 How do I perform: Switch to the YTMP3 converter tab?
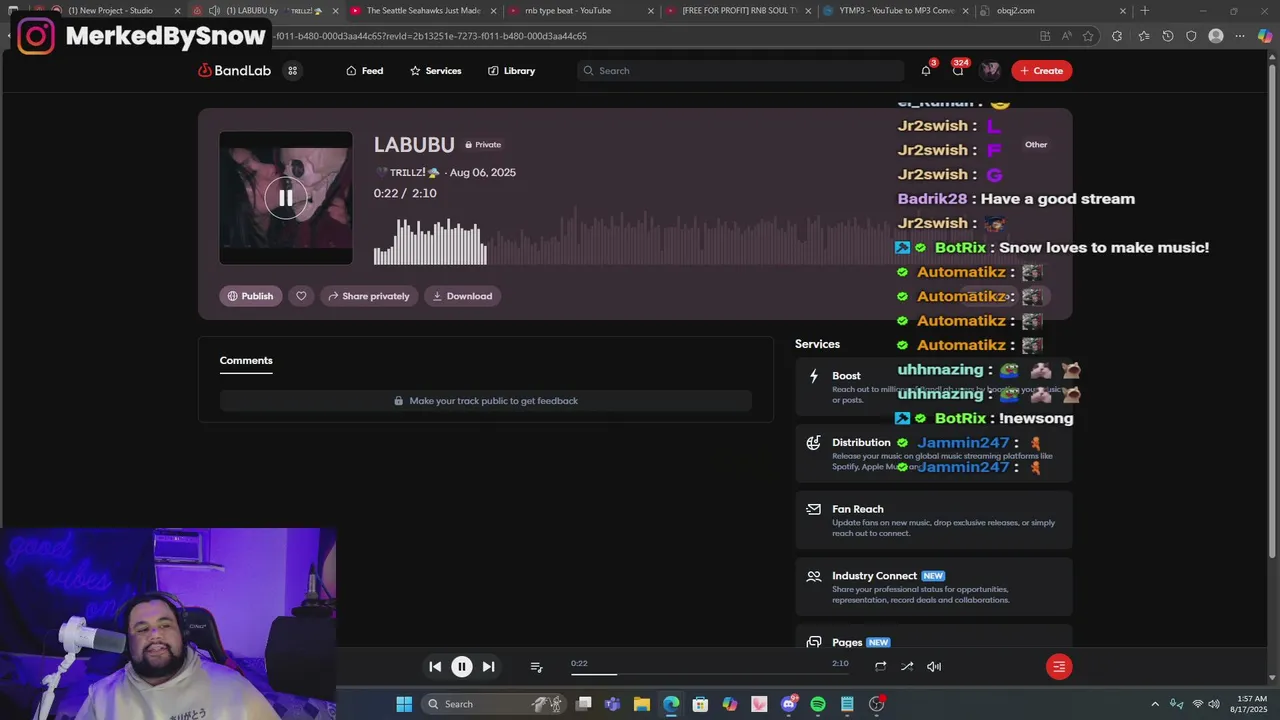896,11
